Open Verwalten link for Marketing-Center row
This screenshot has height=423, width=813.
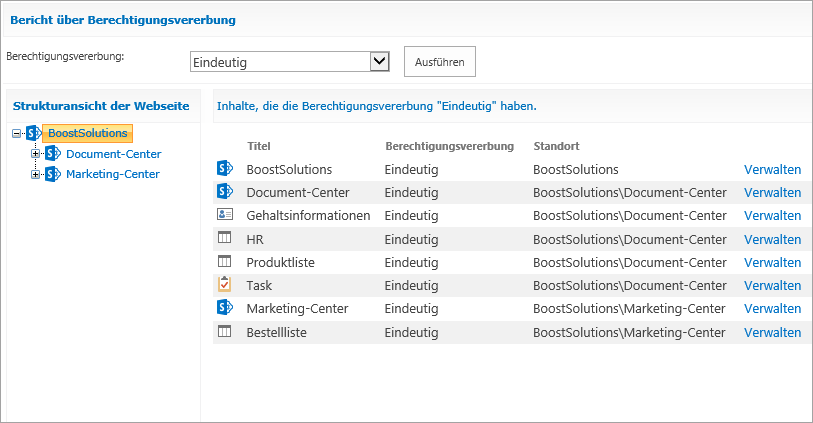773,308
